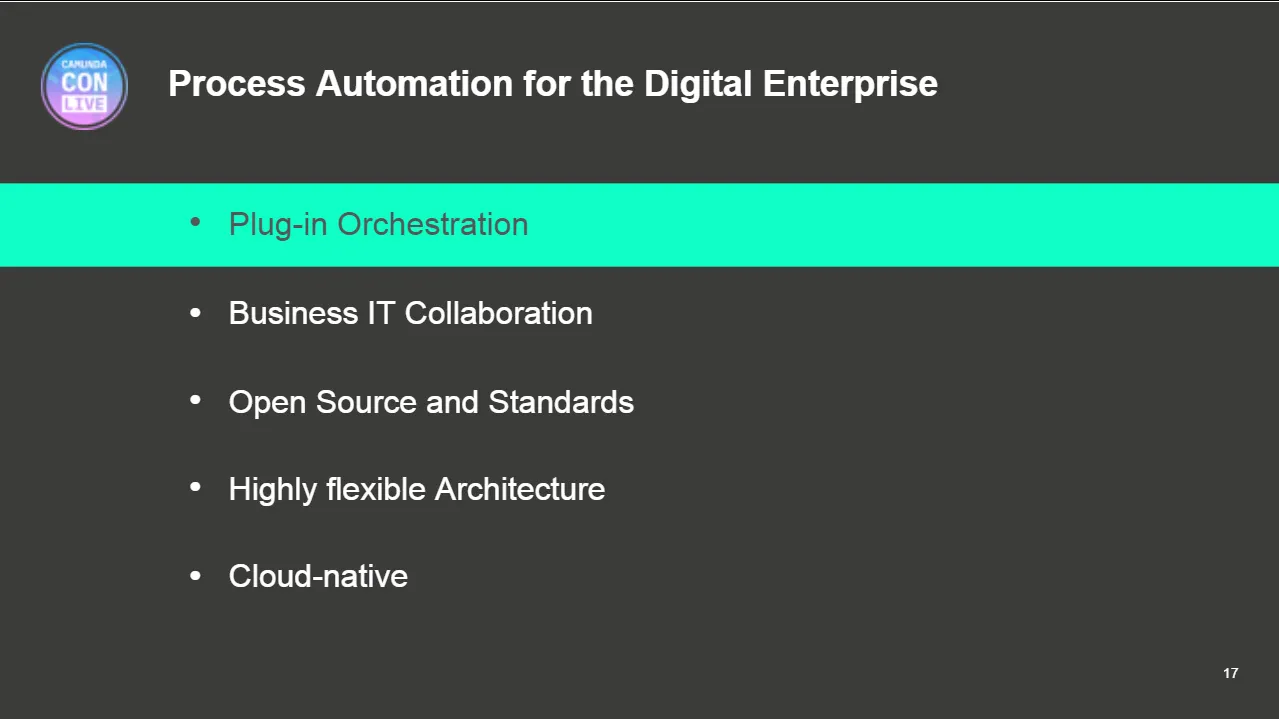
Task: Select the bullet dot before Business IT Collaboration
Action: coord(195,313)
